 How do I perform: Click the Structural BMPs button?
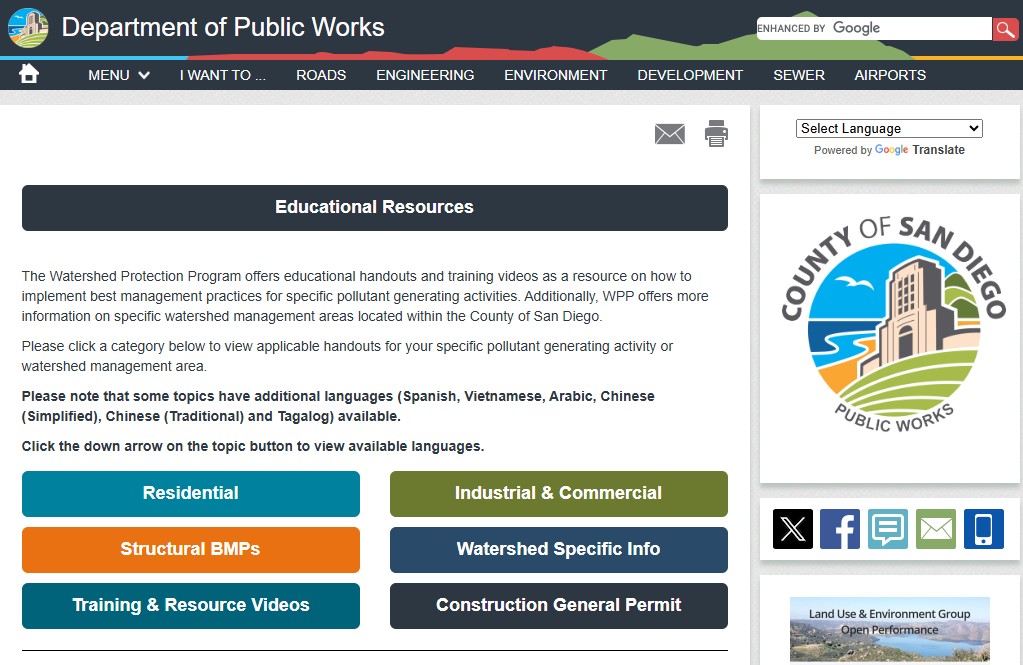(x=191, y=549)
